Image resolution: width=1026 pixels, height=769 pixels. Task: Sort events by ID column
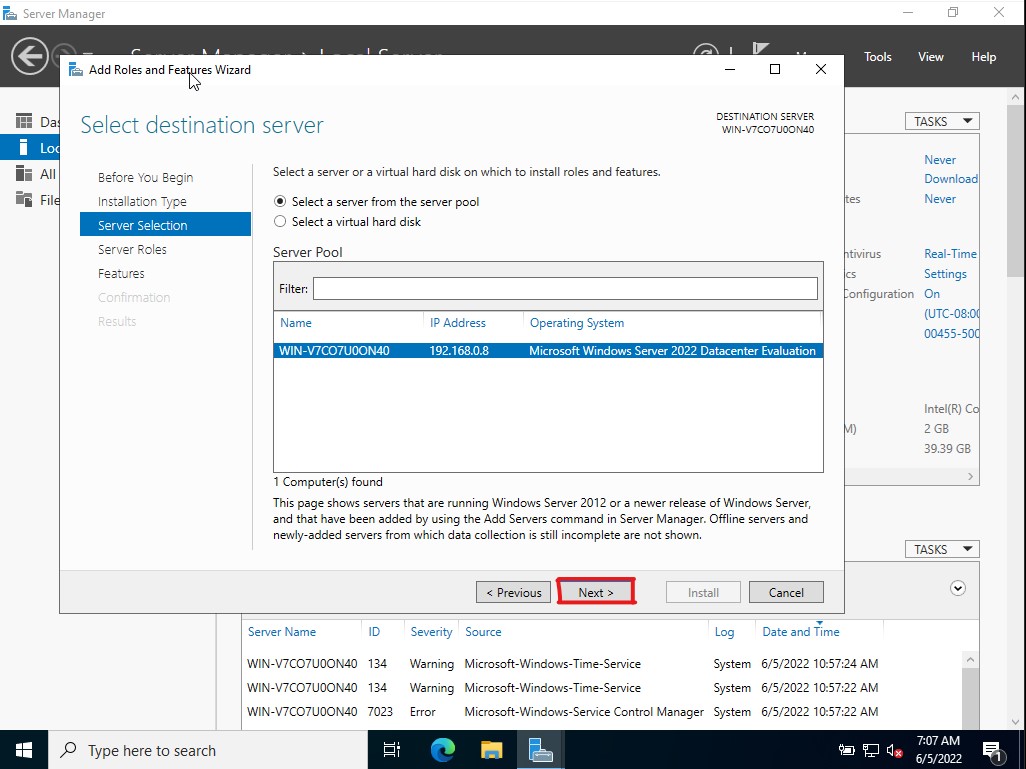tap(374, 632)
